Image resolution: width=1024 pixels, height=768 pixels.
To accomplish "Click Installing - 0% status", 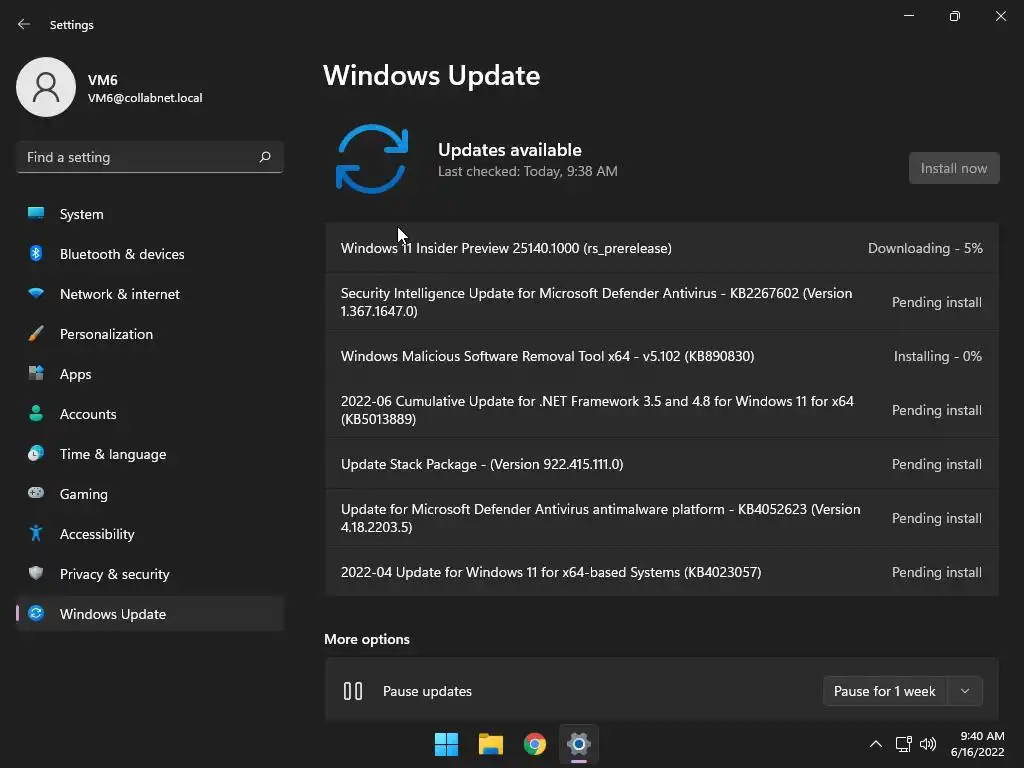I will pos(938,356).
